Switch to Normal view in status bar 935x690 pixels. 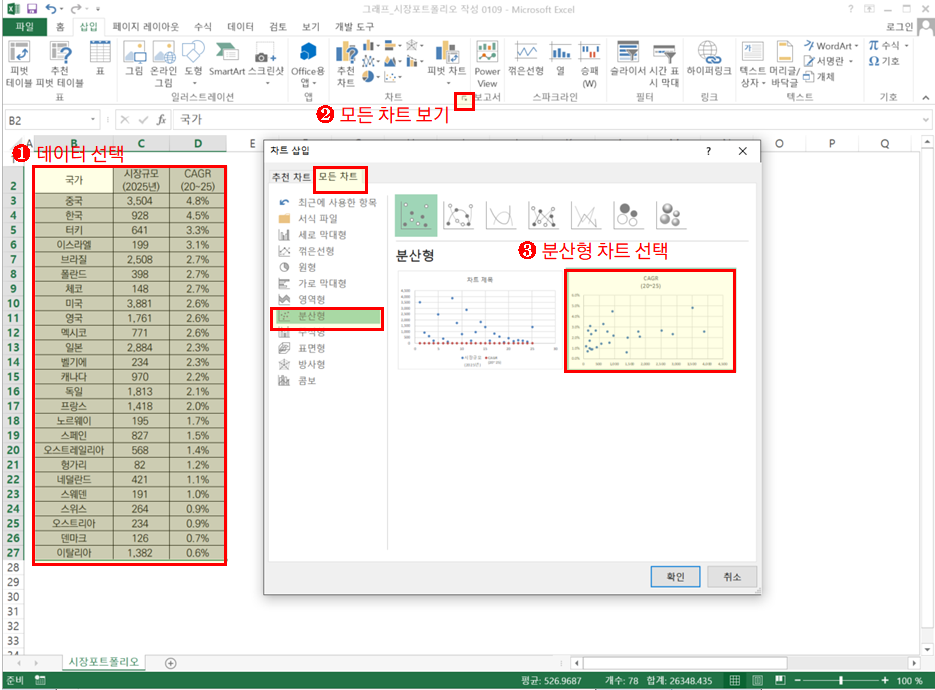[735, 680]
